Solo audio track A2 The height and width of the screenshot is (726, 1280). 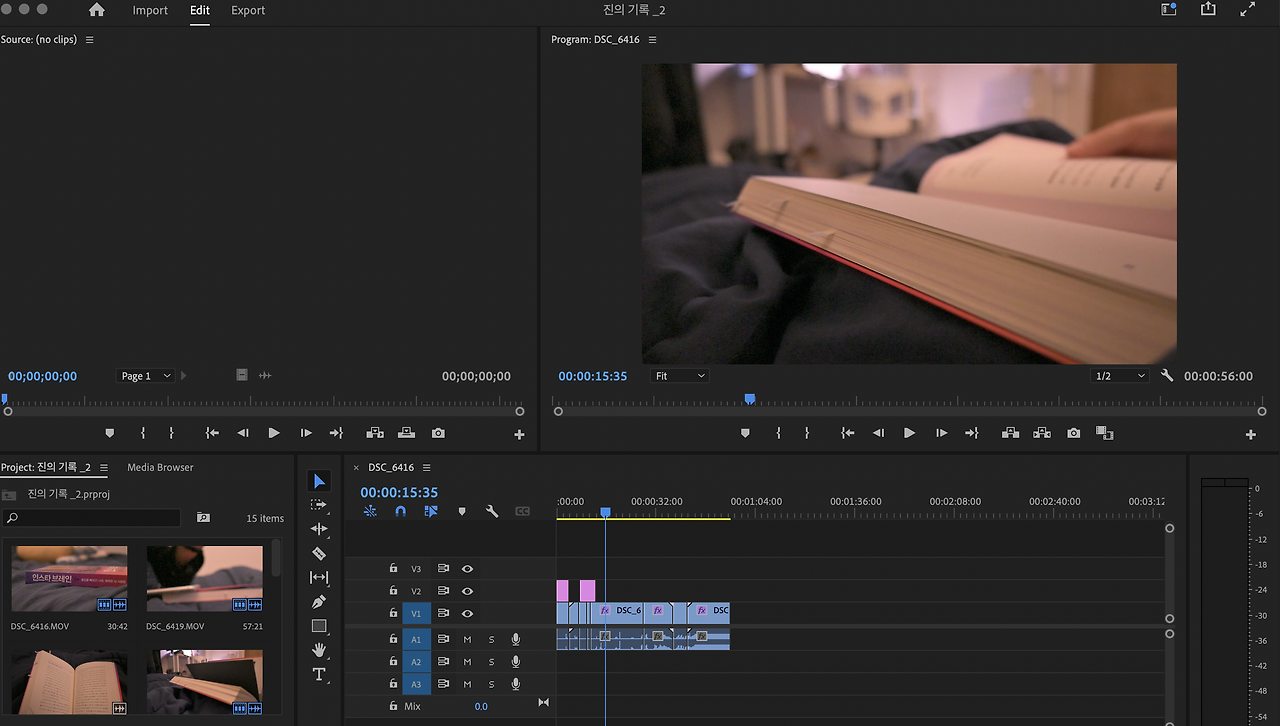click(x=491, y=662)
